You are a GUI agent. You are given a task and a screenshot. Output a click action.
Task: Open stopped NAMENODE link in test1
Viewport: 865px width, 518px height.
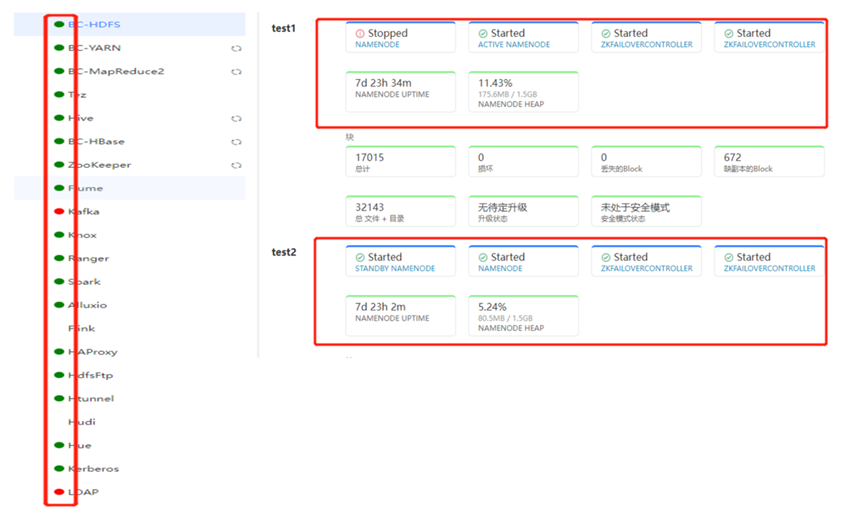click(x=377, y=45)
